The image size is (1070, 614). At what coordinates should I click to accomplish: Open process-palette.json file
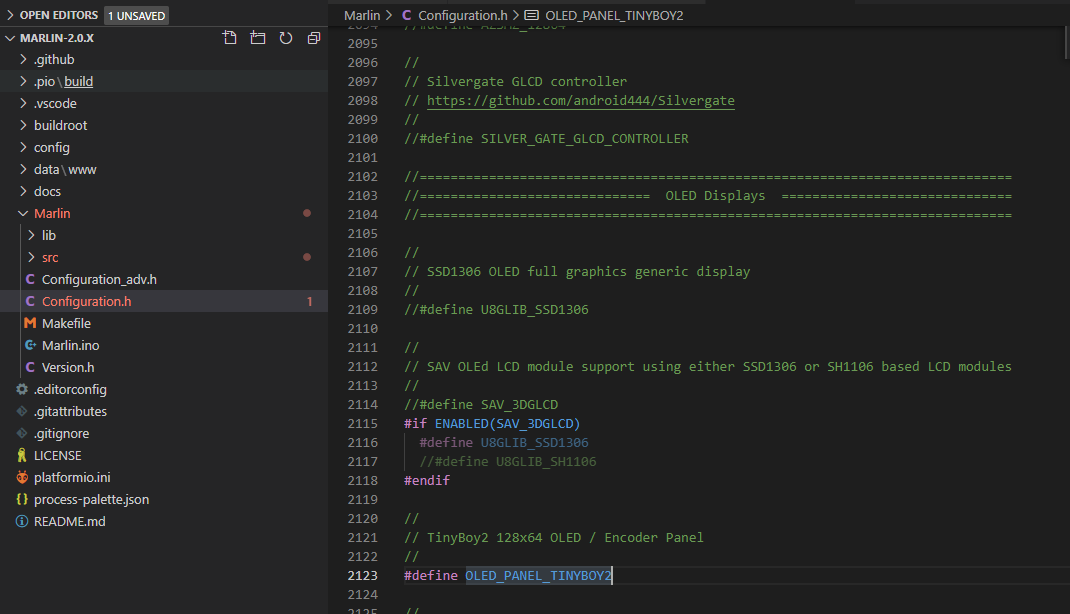click(91, 499)
